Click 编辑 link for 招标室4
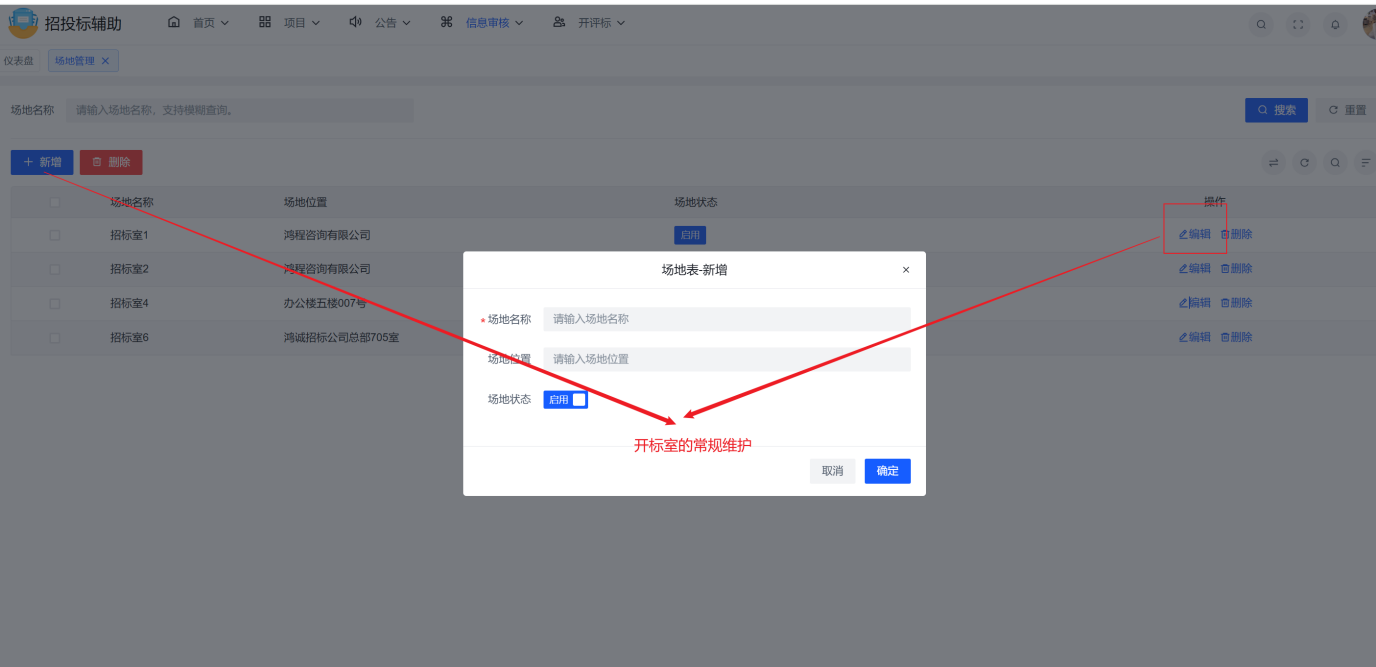1376x667 pixels. (x=1194, y=302)
